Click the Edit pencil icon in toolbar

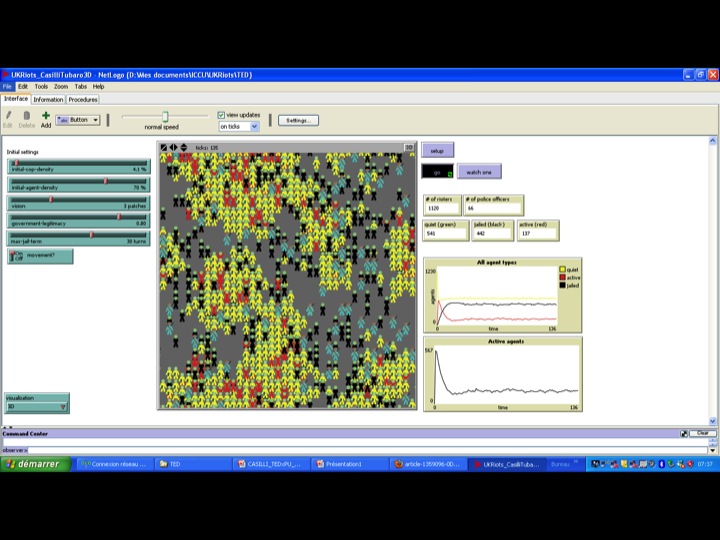tap(8, 115)
